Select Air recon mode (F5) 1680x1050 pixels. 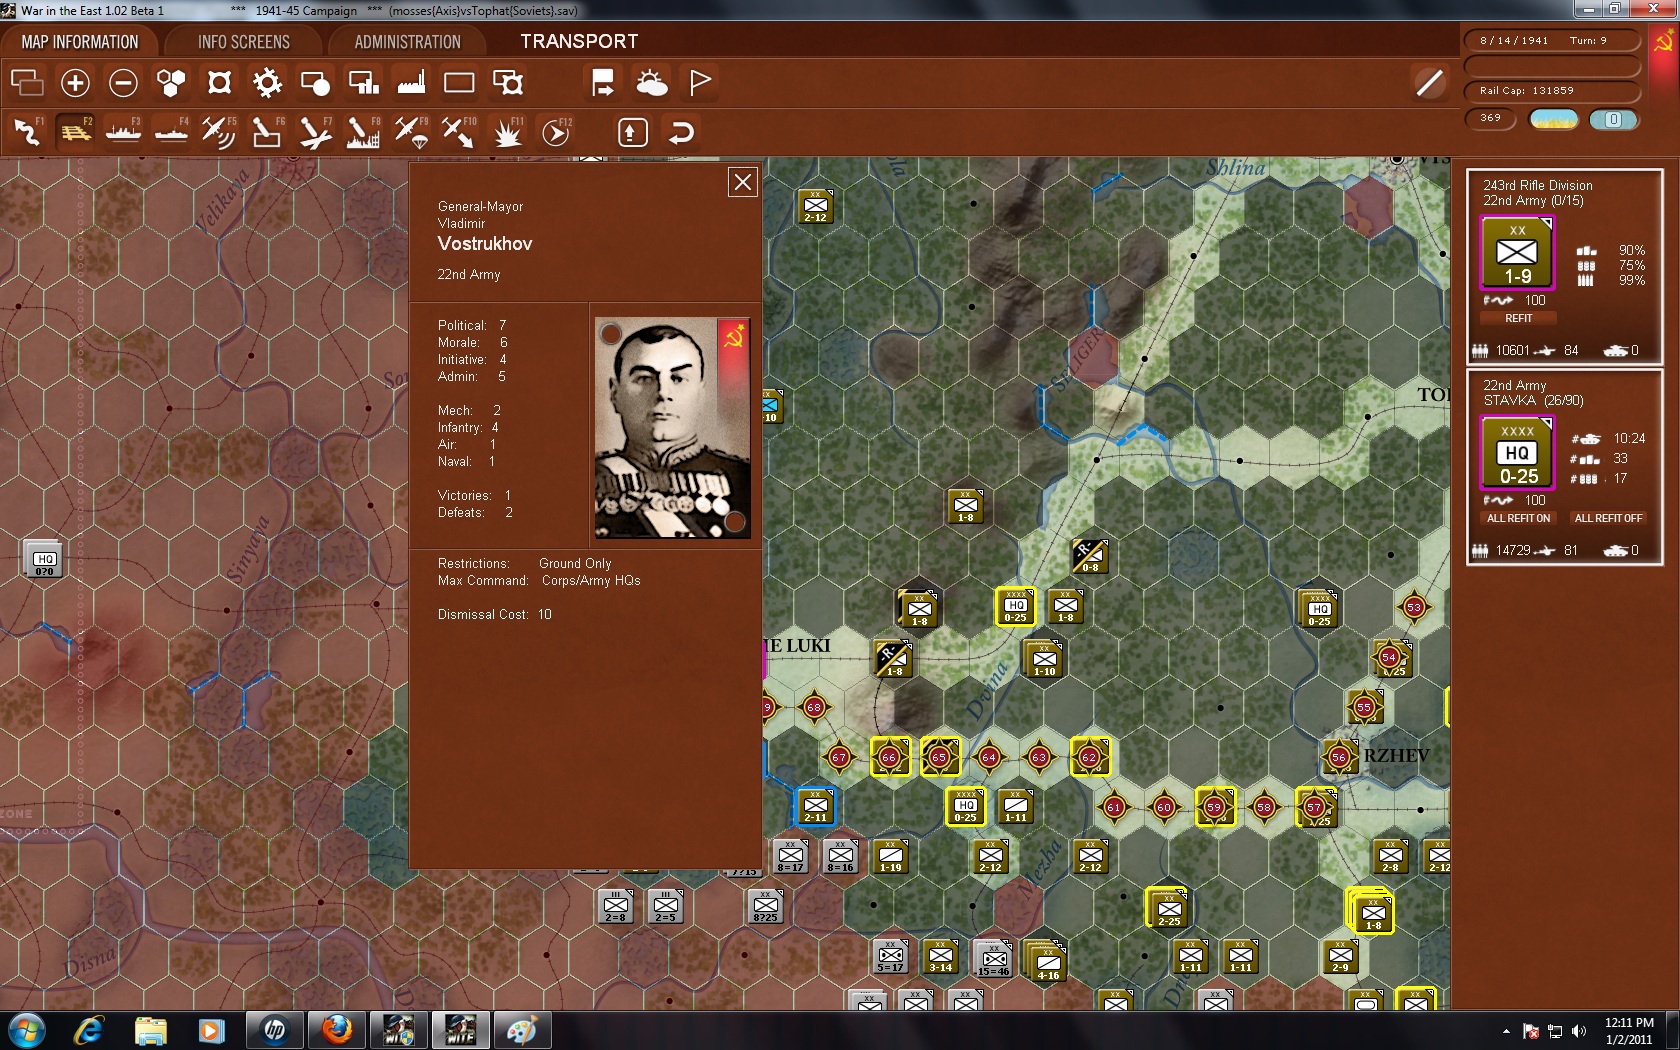click(219, 131)
